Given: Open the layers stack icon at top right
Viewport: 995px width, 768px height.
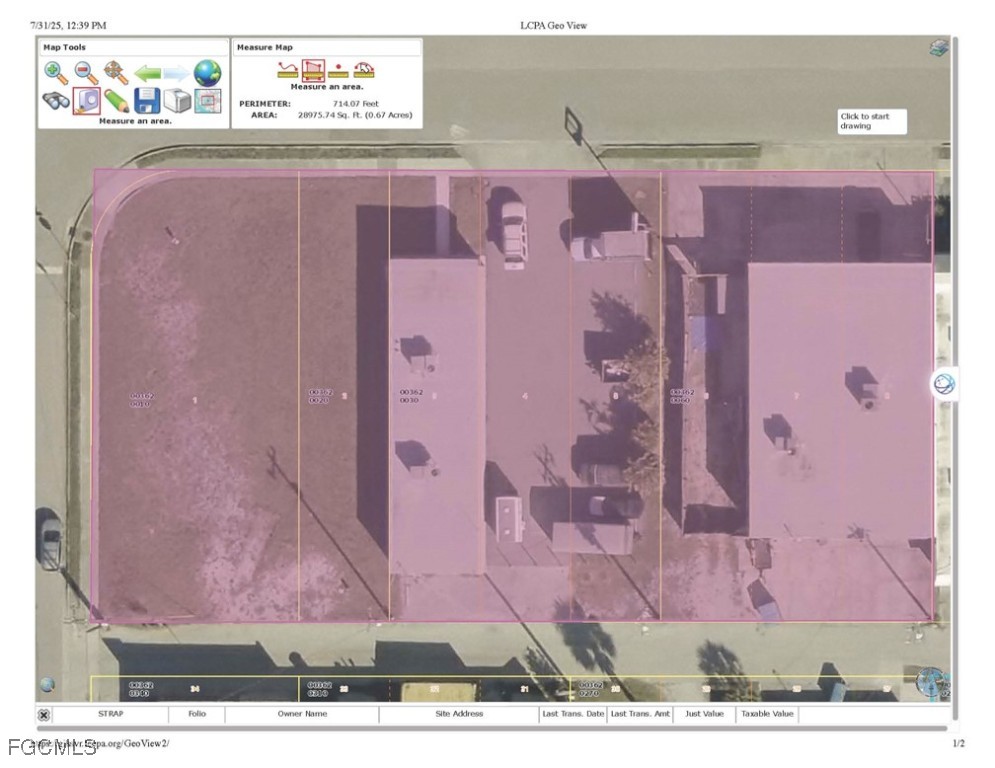Looking at the screenshot, I should coord(938,48).
